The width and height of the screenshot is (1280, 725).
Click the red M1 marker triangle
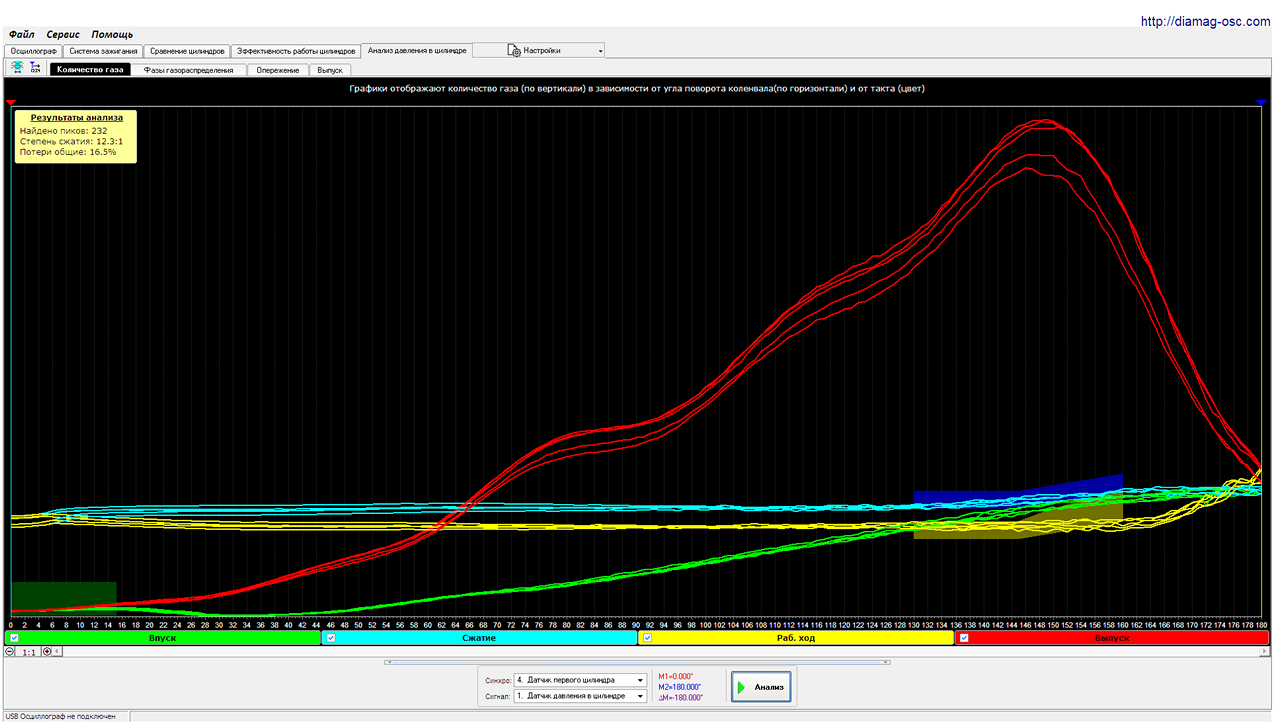click(x=11, y=102)
